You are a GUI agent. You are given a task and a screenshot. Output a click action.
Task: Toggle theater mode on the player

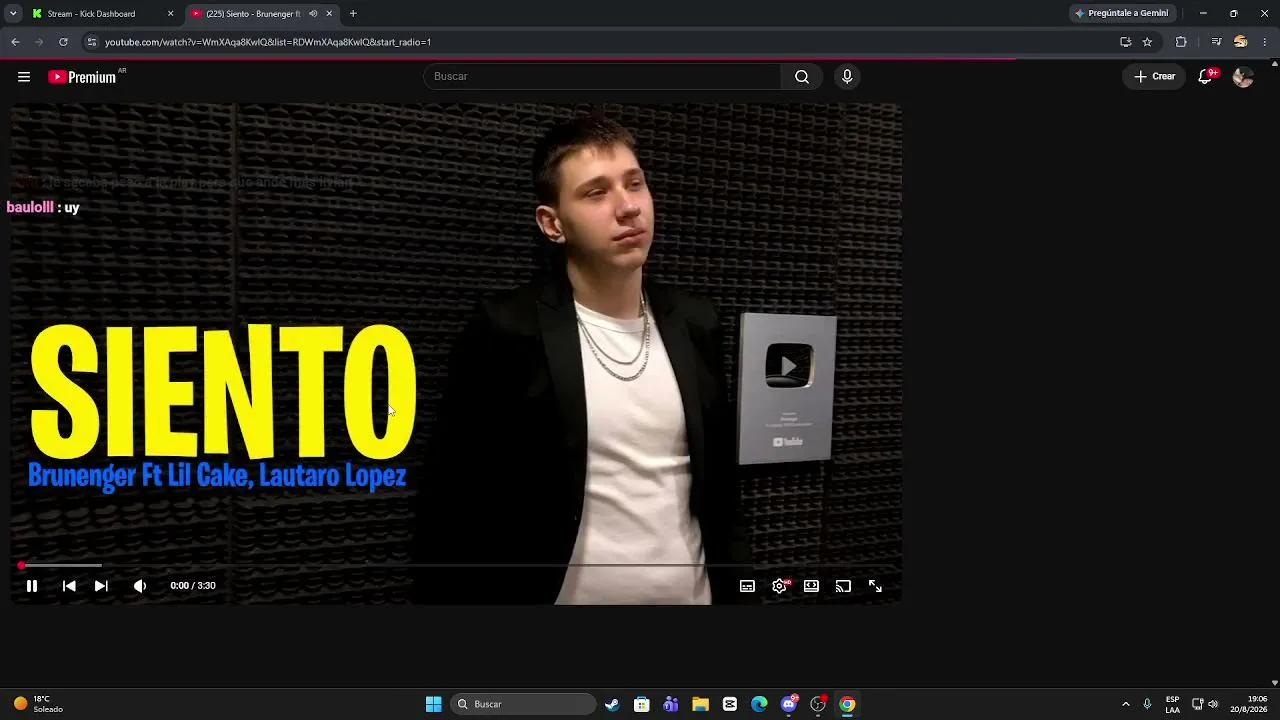point(811,586)
